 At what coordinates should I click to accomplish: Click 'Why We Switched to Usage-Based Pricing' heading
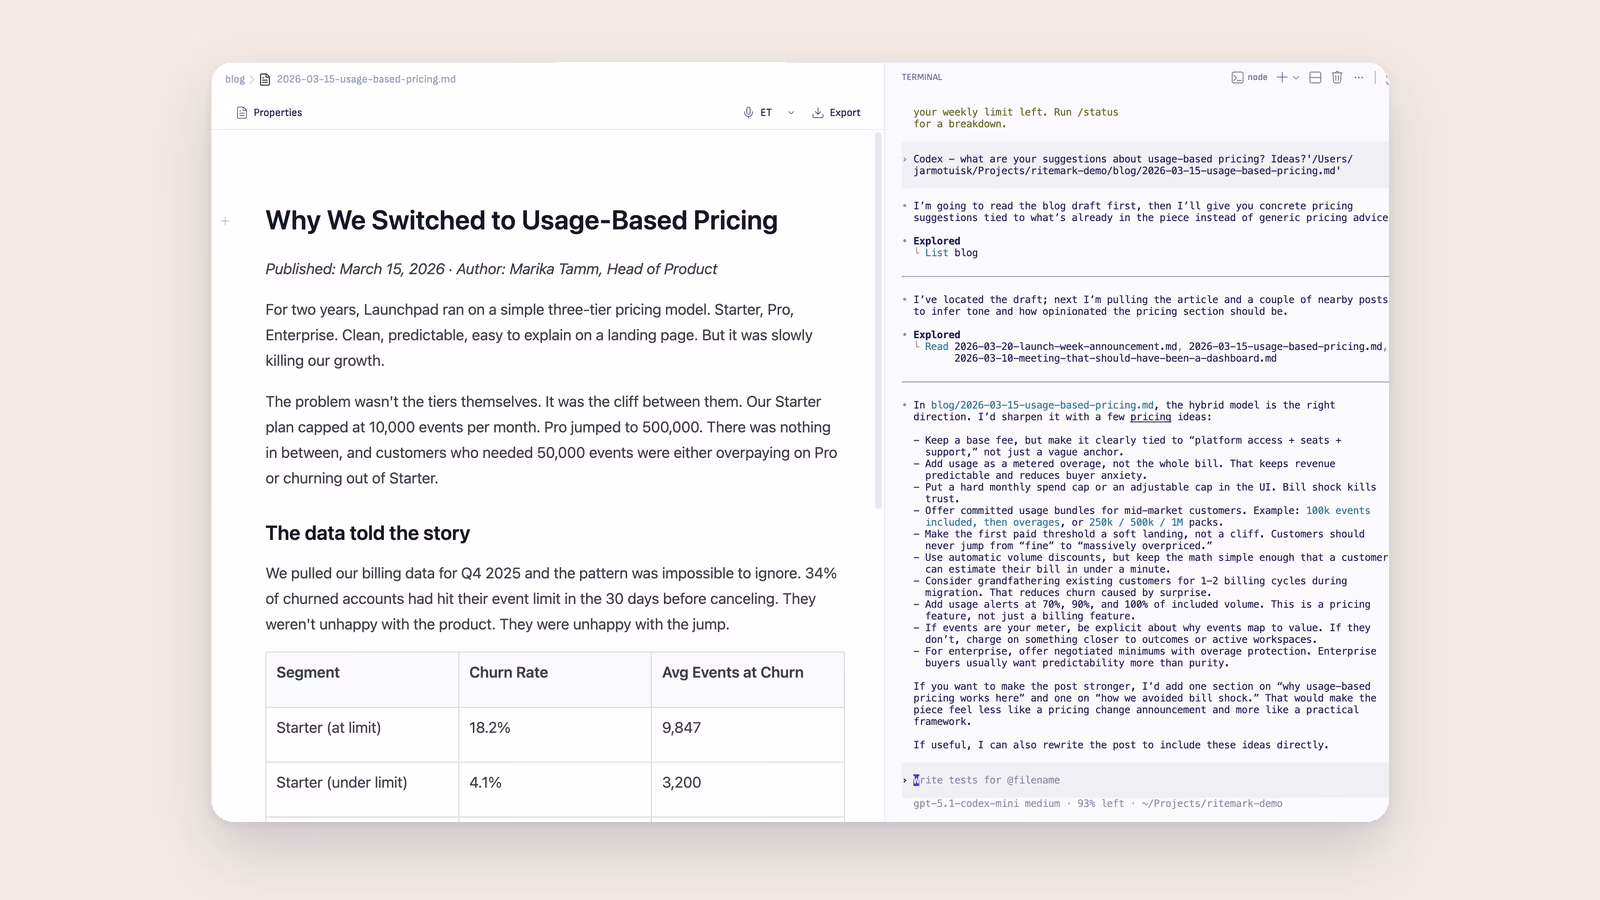(x=521, y=220)
